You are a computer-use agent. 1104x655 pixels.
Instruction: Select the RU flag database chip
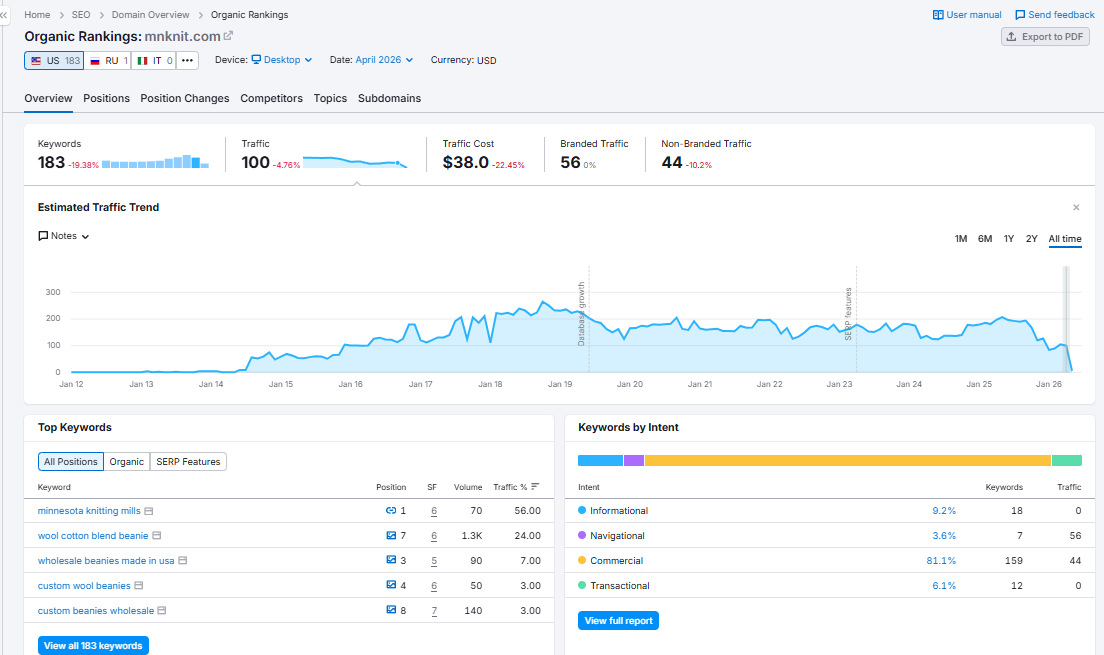tap(108, 61)
